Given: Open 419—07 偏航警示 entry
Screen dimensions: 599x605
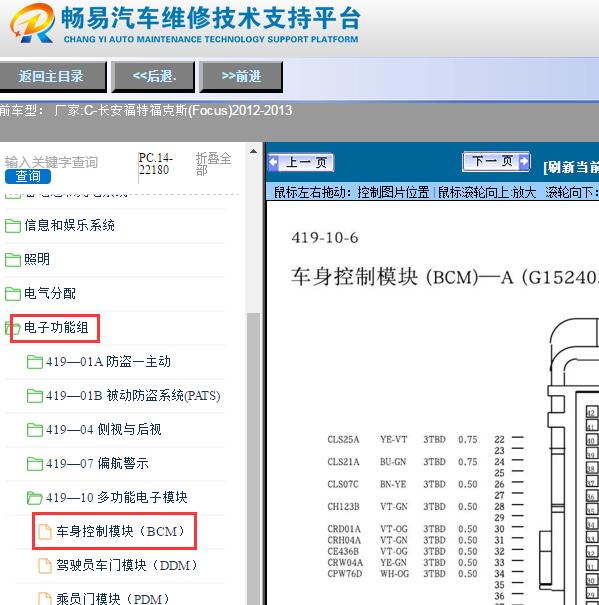Looking at the screenshot, I should point(97,463).
